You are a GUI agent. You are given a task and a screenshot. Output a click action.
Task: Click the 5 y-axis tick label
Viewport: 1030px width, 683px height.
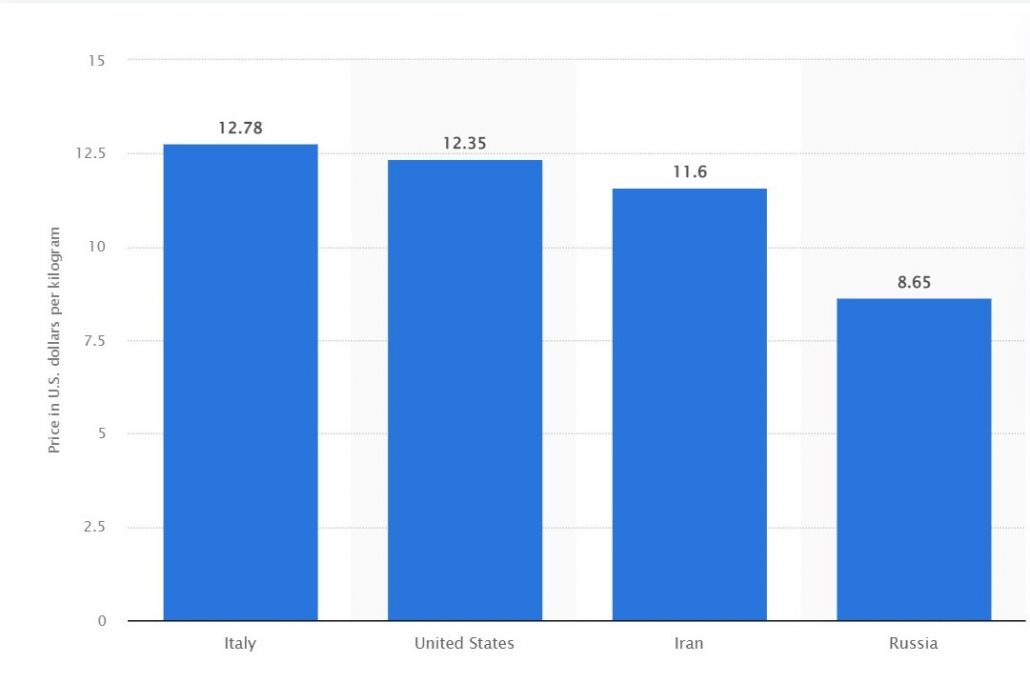(x=101, y=434)
